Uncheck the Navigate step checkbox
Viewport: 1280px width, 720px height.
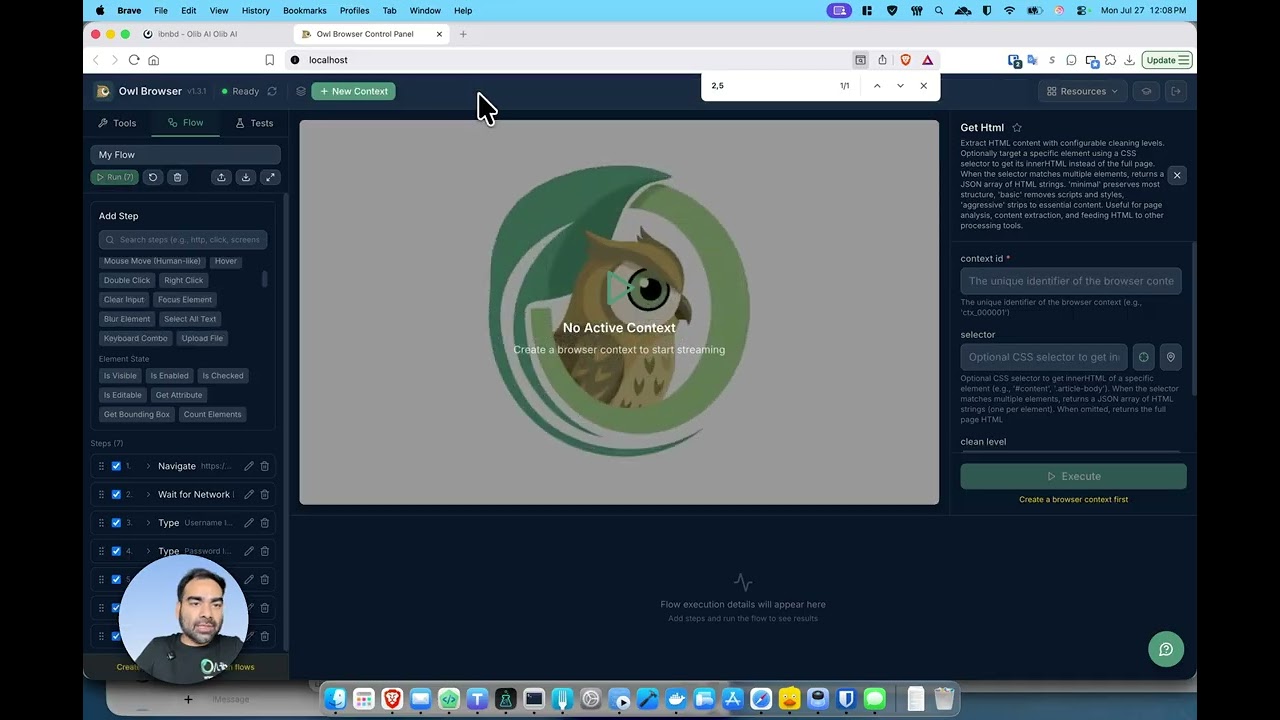point(116,466)
